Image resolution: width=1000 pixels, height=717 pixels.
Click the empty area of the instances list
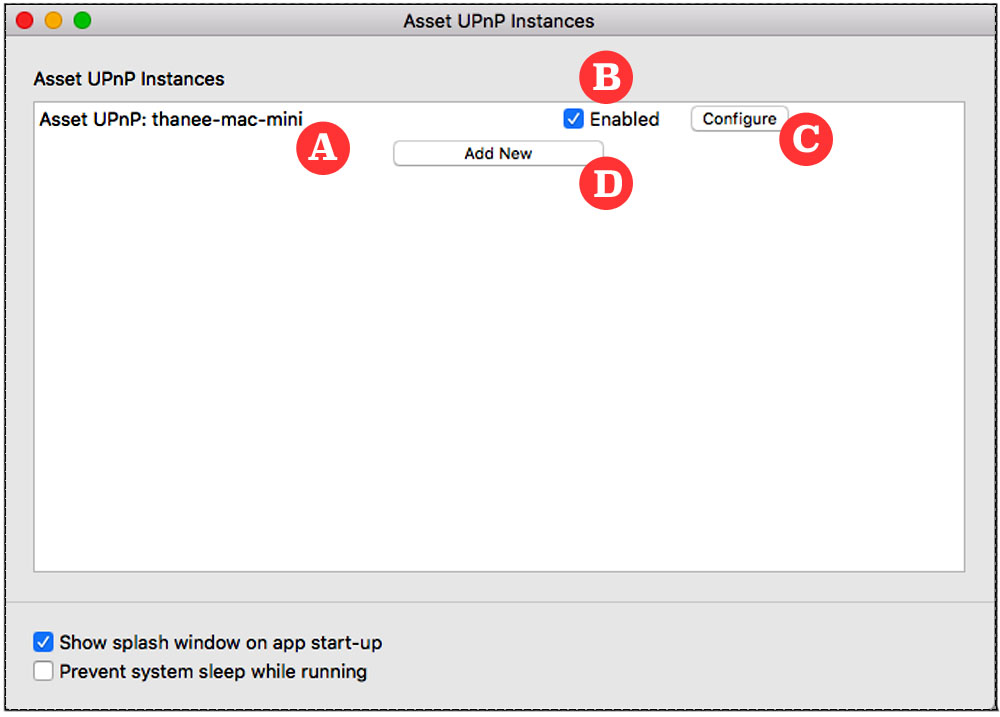(498, 380)
